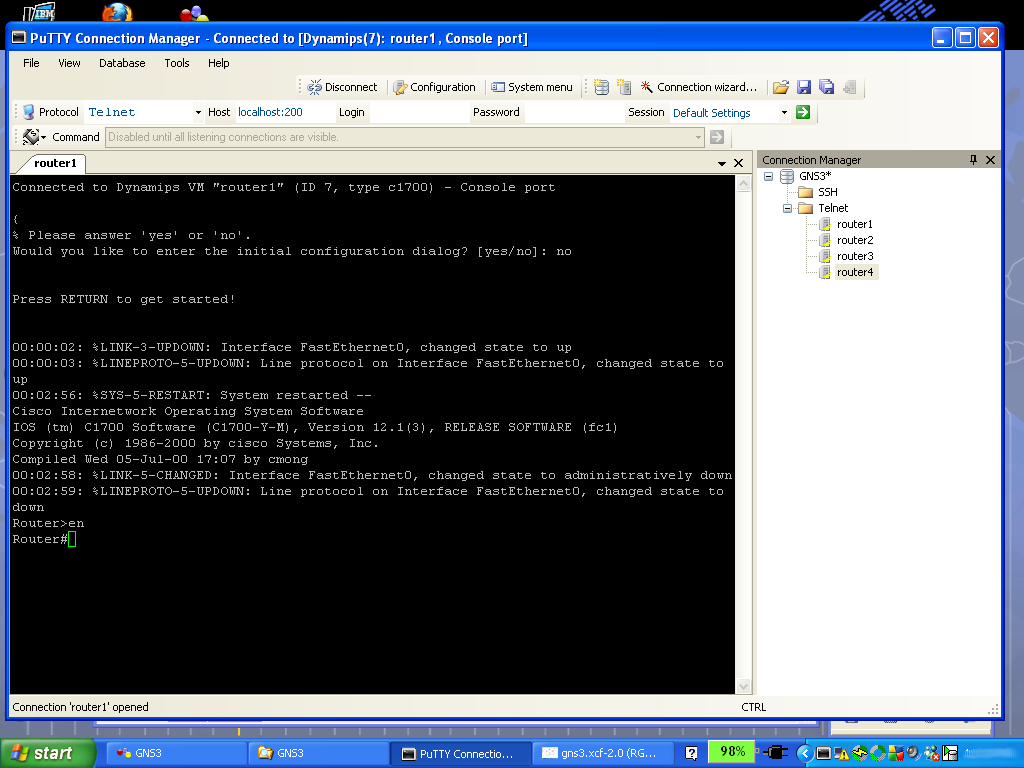Click the Protocol computer icon
1024x768 pixels.
[28, 112]
